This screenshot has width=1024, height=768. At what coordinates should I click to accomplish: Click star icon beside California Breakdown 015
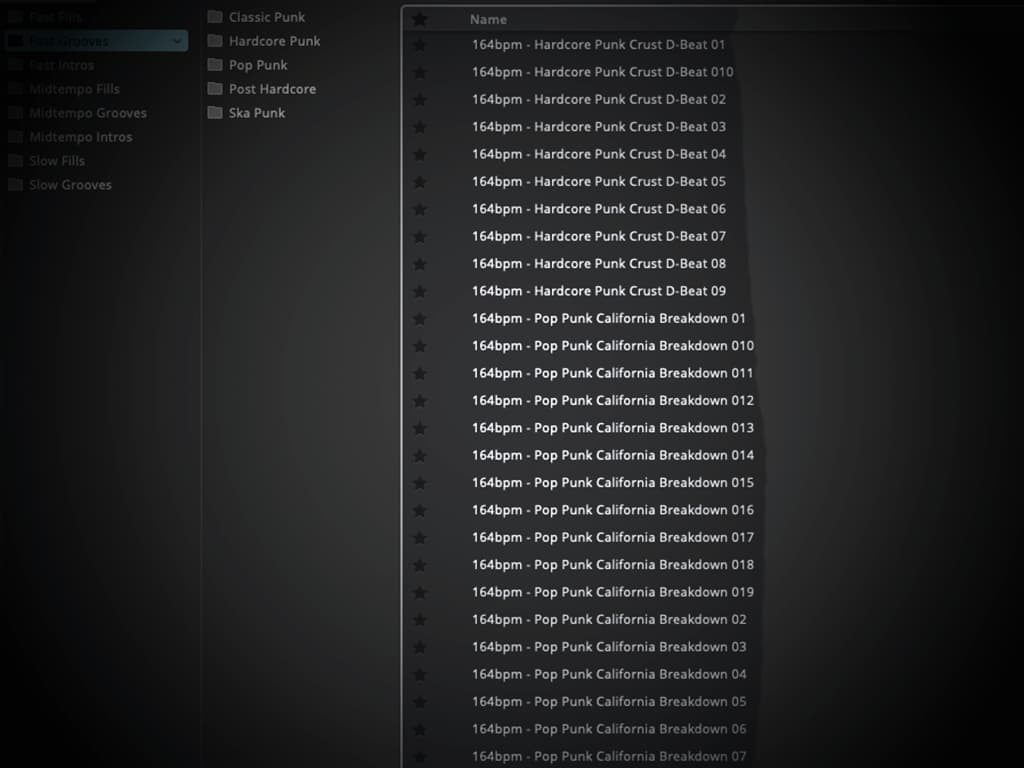coord(420,483)
